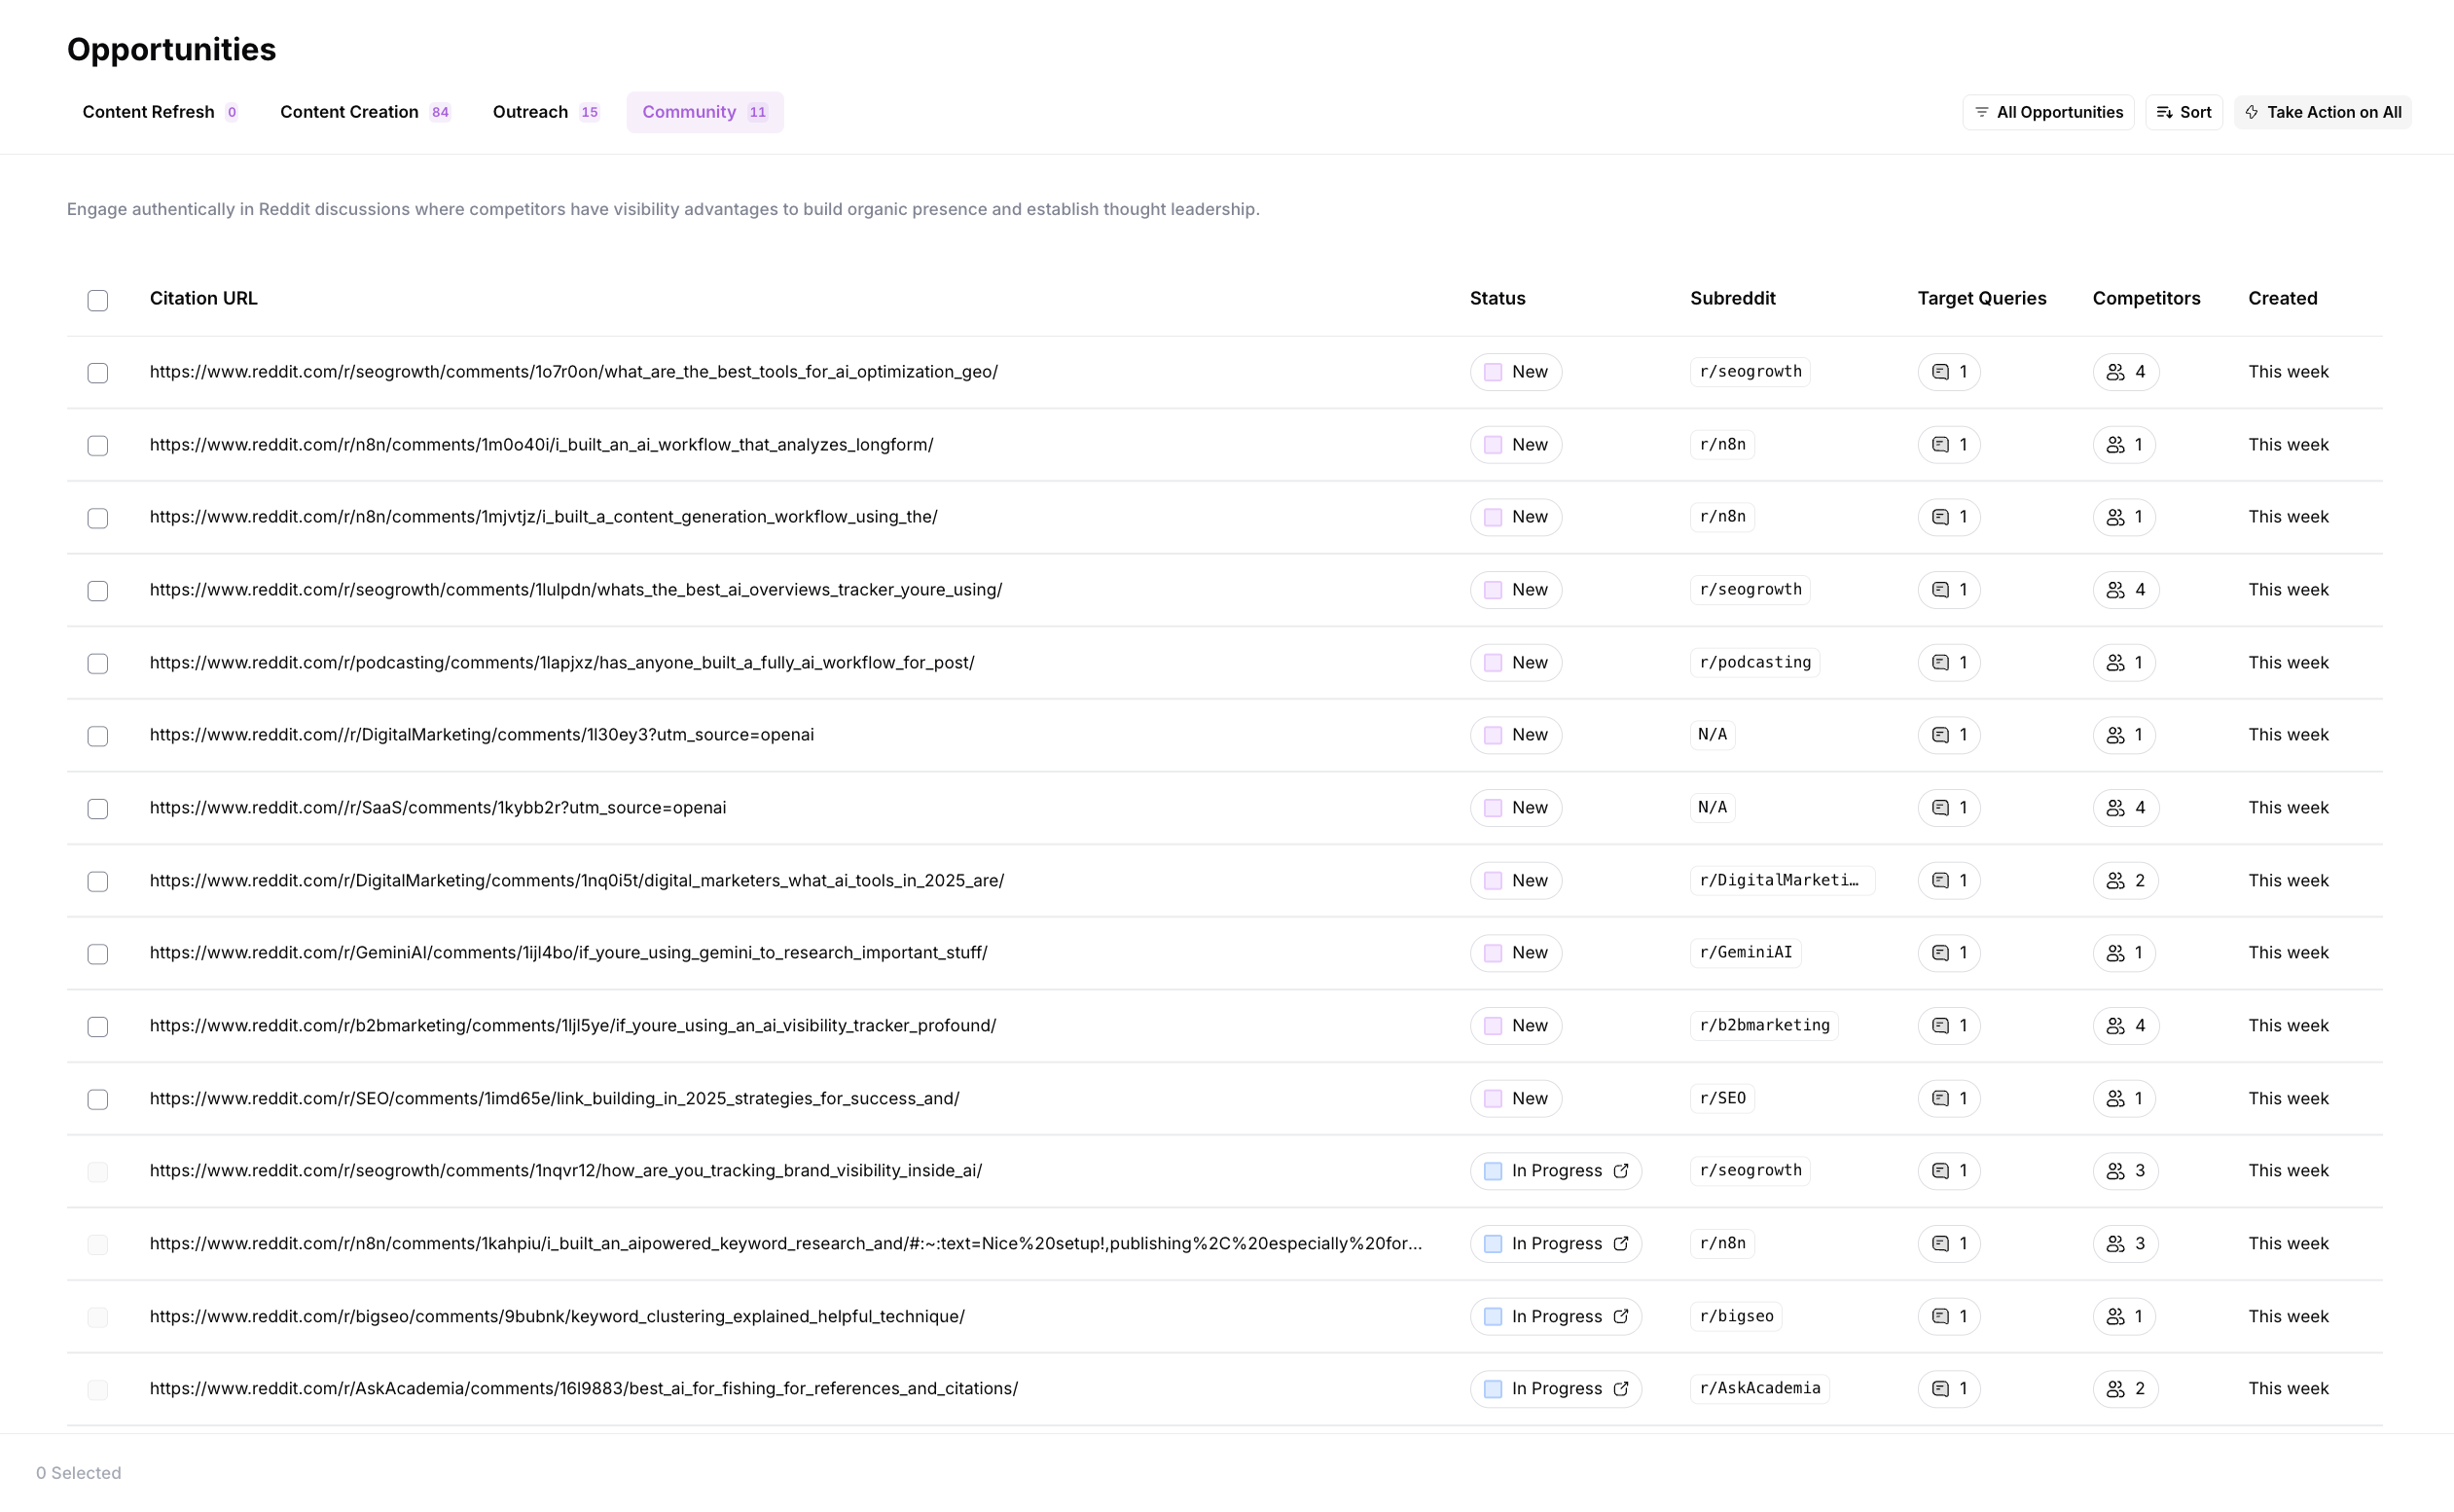
Task: Open external link icon for r/bigseo In Progress row
Action: click(1621, 1316)
